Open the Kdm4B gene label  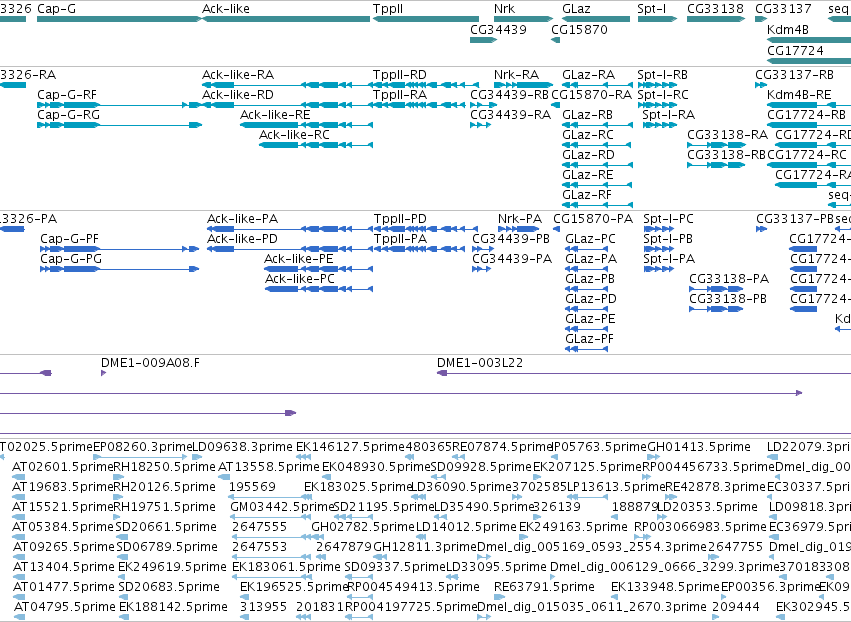click(788, 29)
